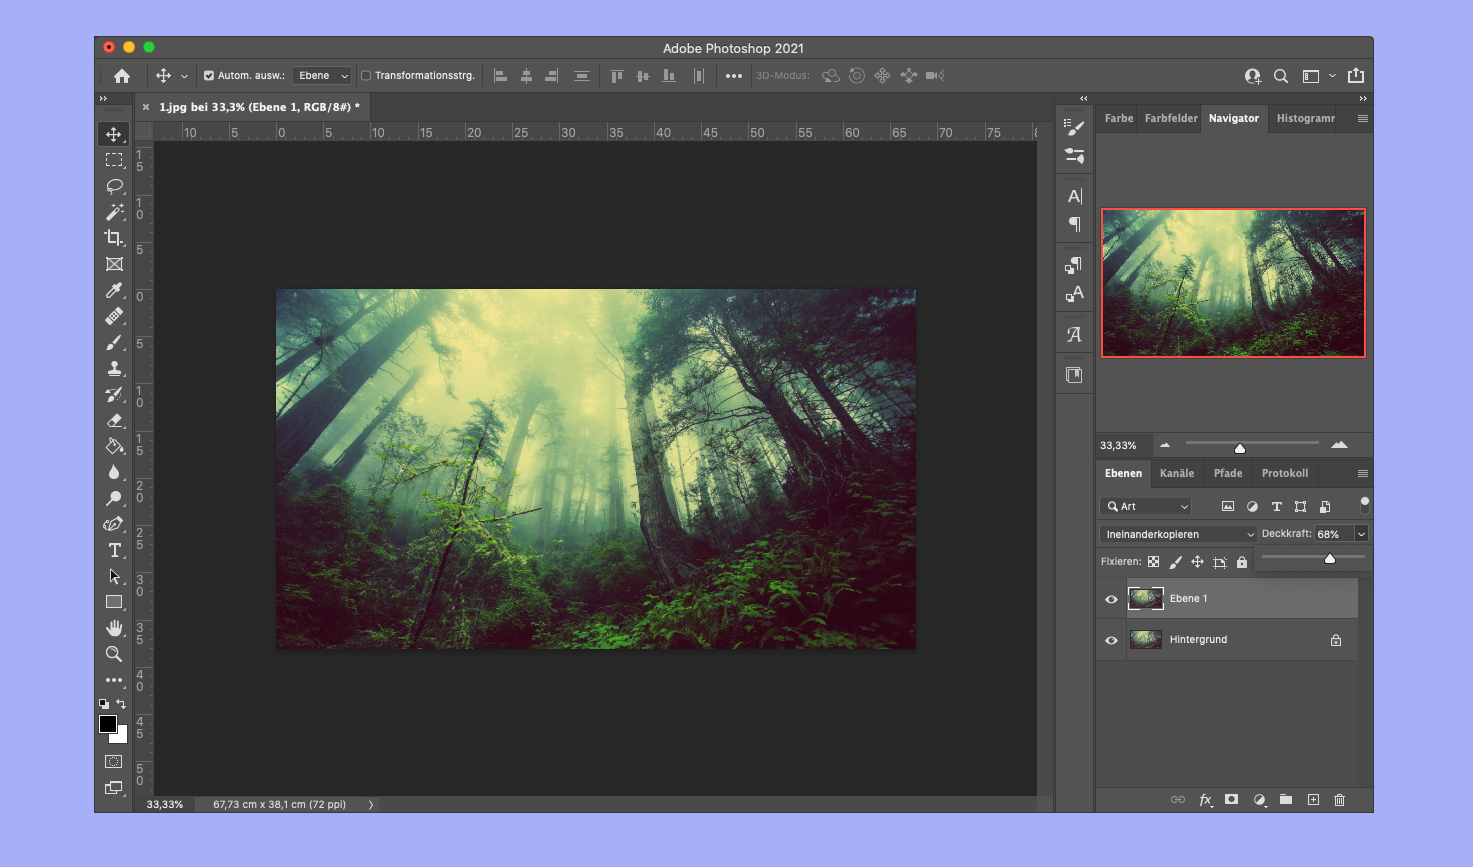
Task: Select the Rectangular Marquee tool
Action: point(114,160)
